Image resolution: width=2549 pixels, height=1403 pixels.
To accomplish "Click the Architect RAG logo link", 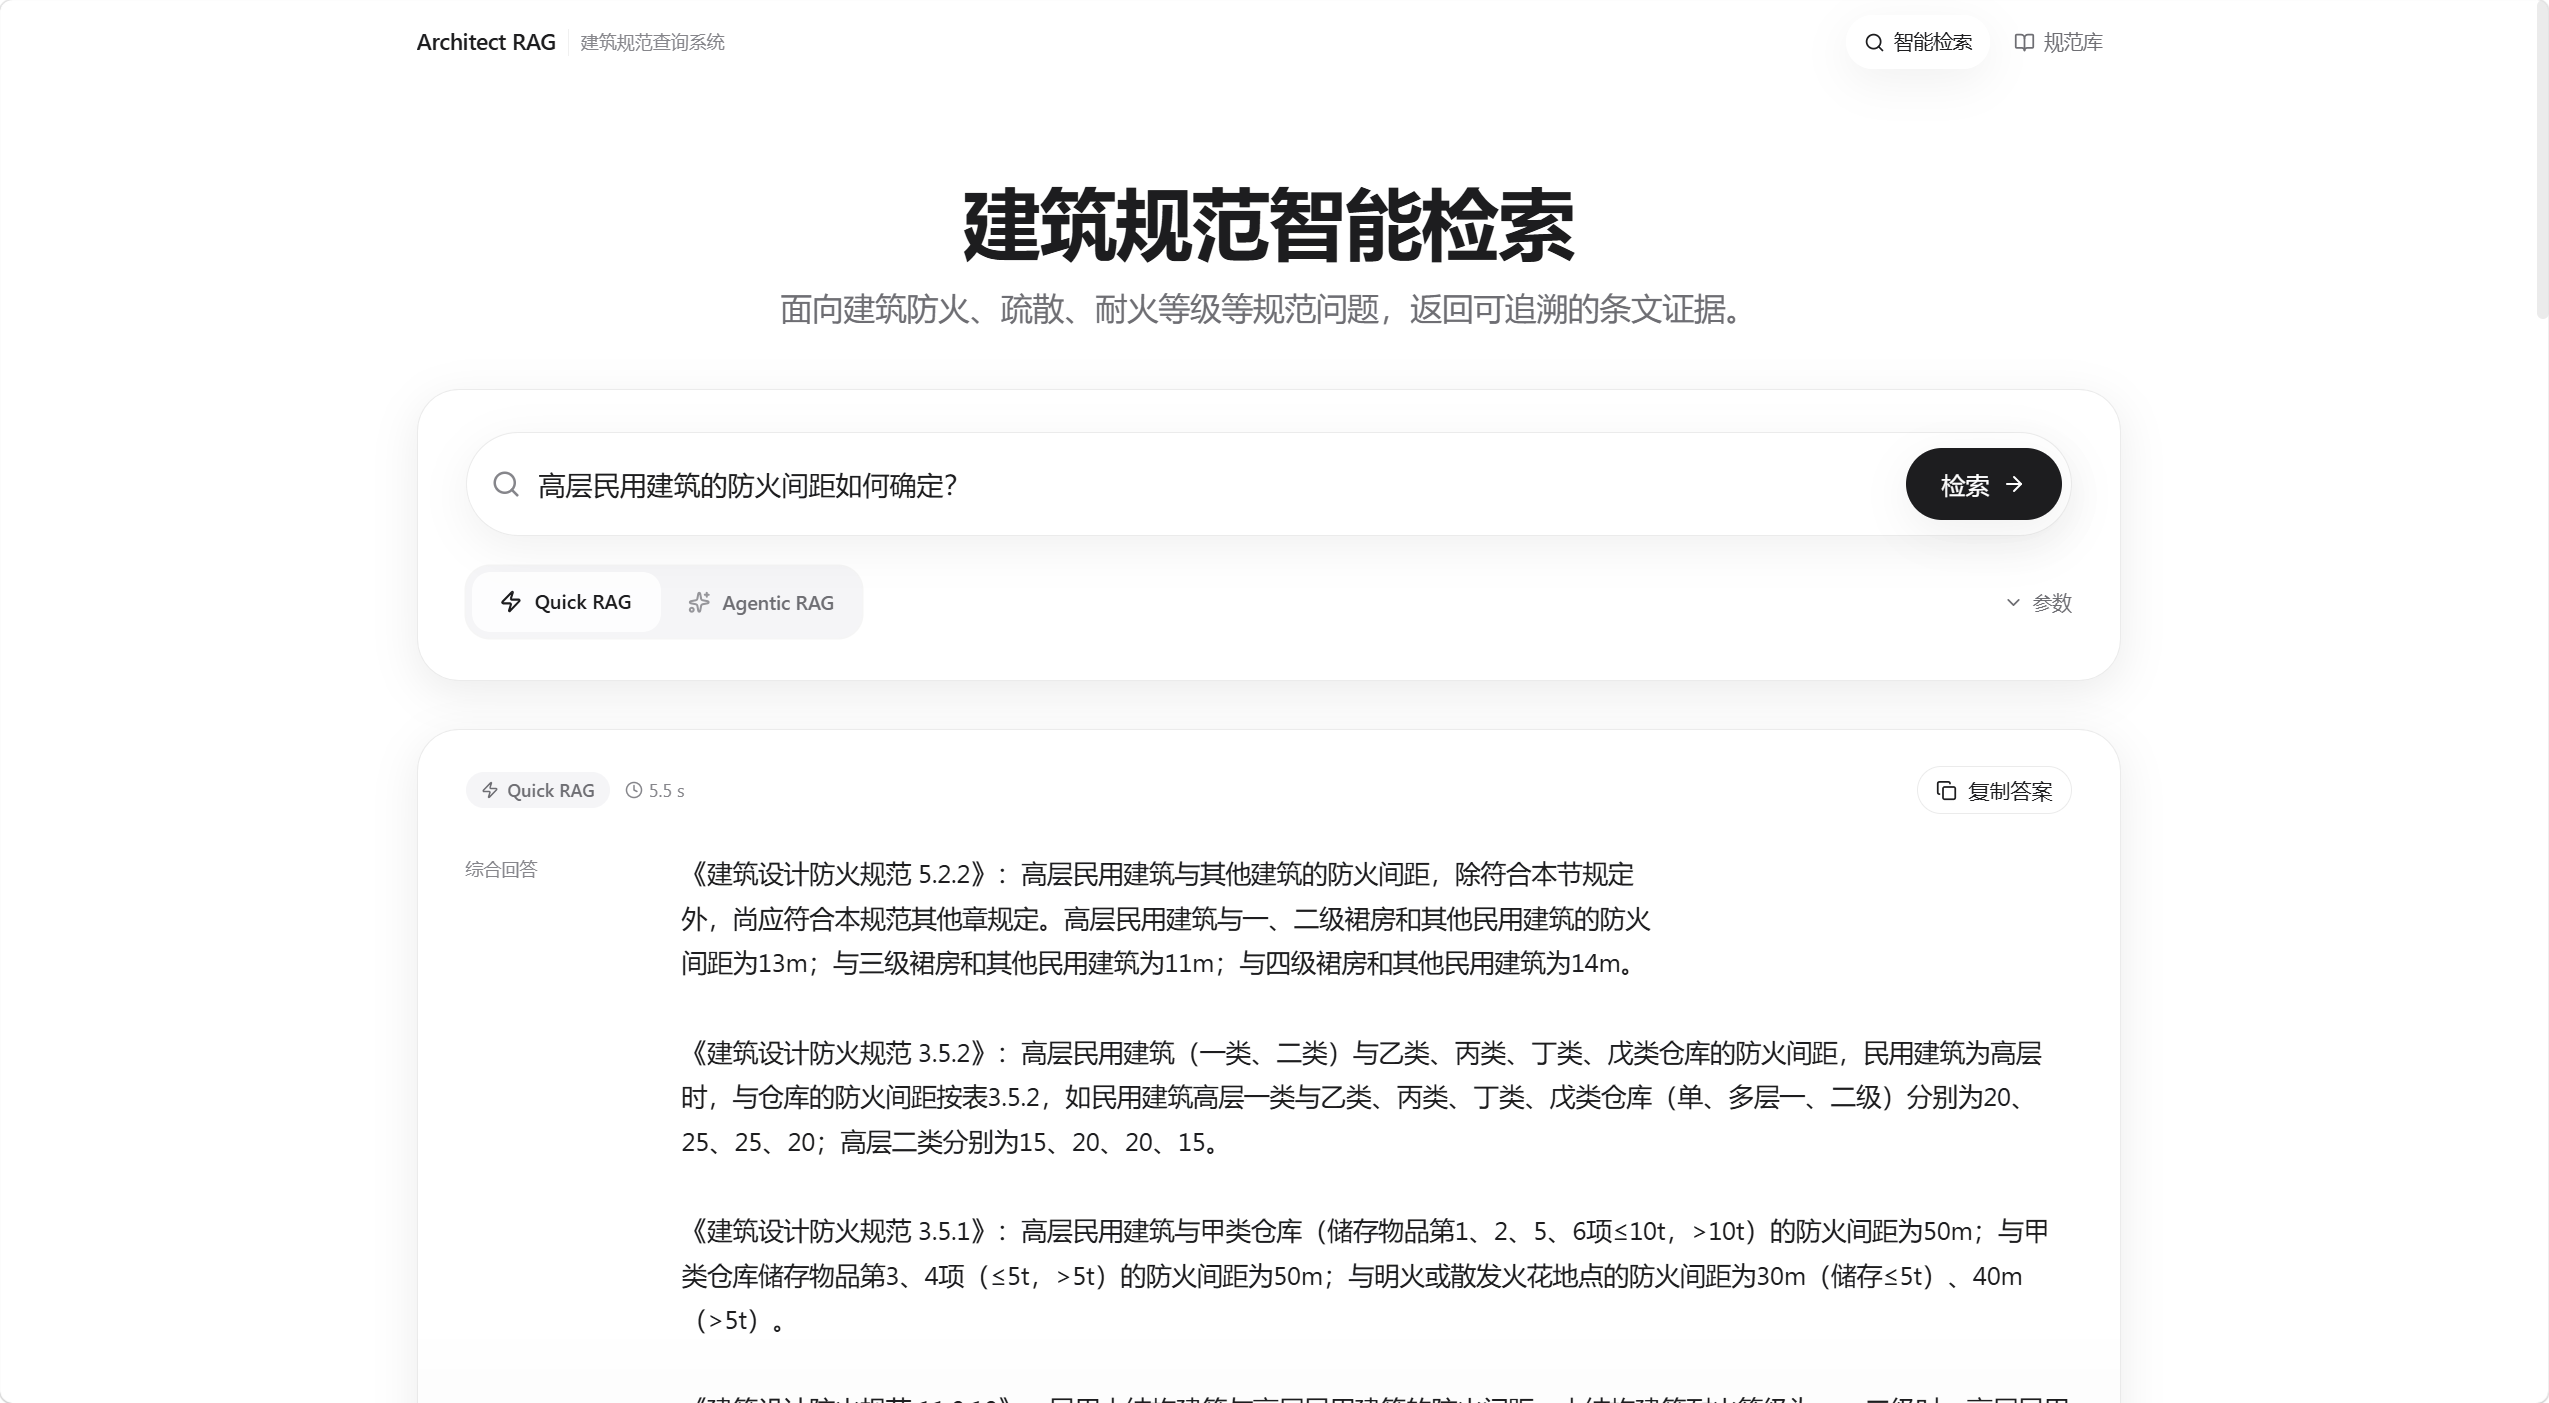I will (486, 42).
